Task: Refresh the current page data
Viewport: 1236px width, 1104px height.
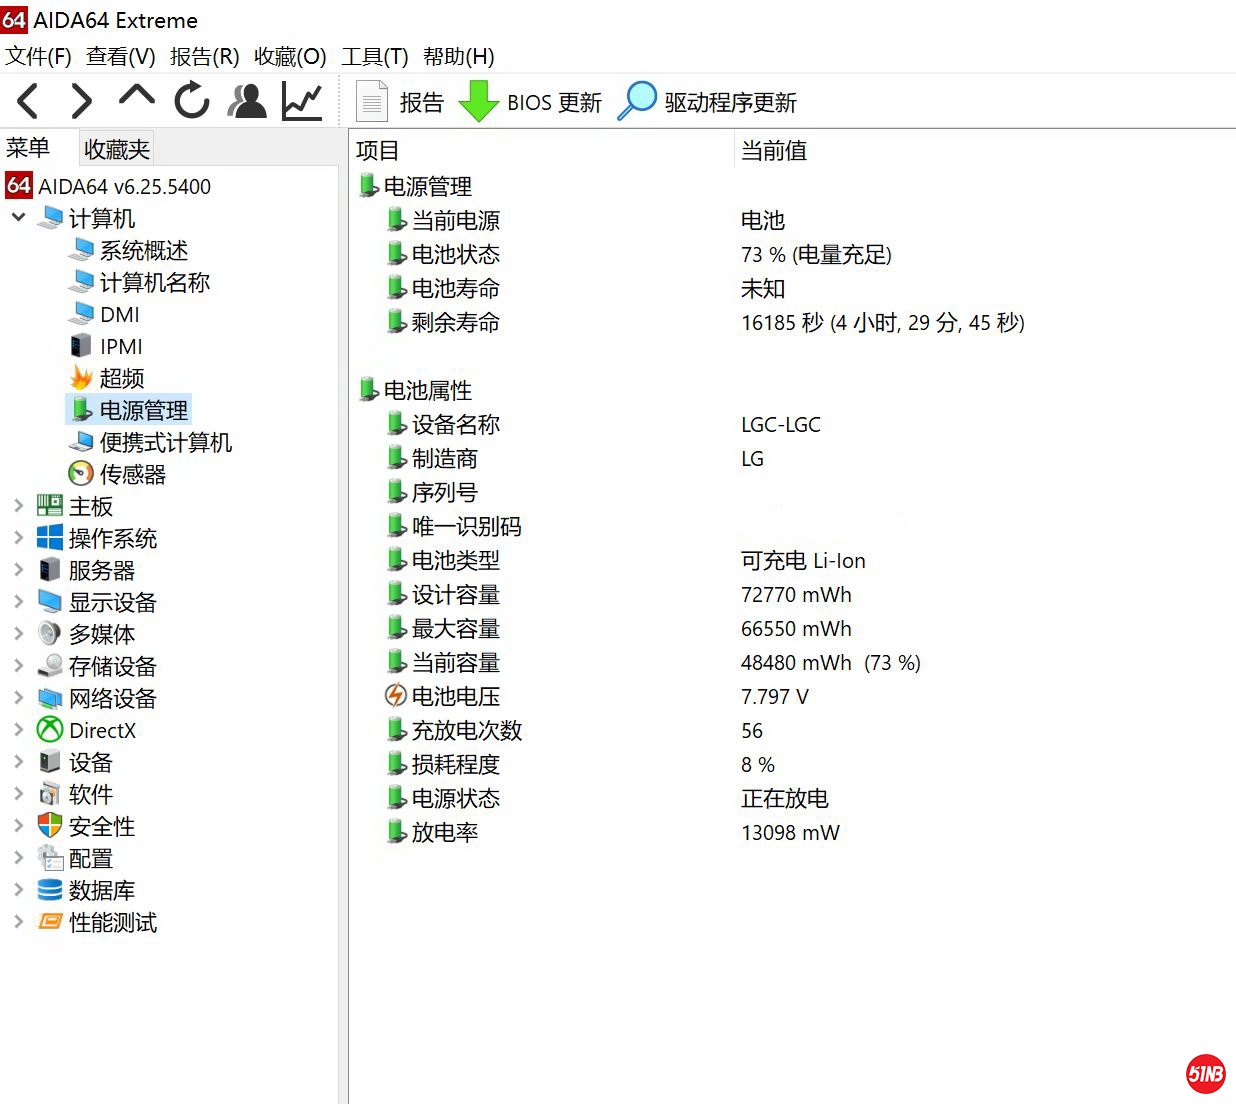Action: pos(191,101)
